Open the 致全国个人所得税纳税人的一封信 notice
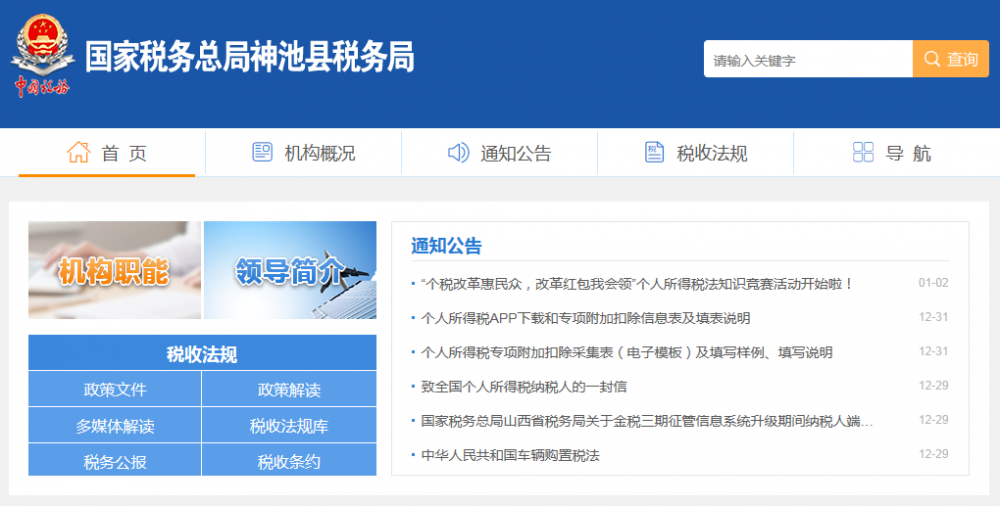Screen dimensions: 1000x506 (x=524, y=386)
